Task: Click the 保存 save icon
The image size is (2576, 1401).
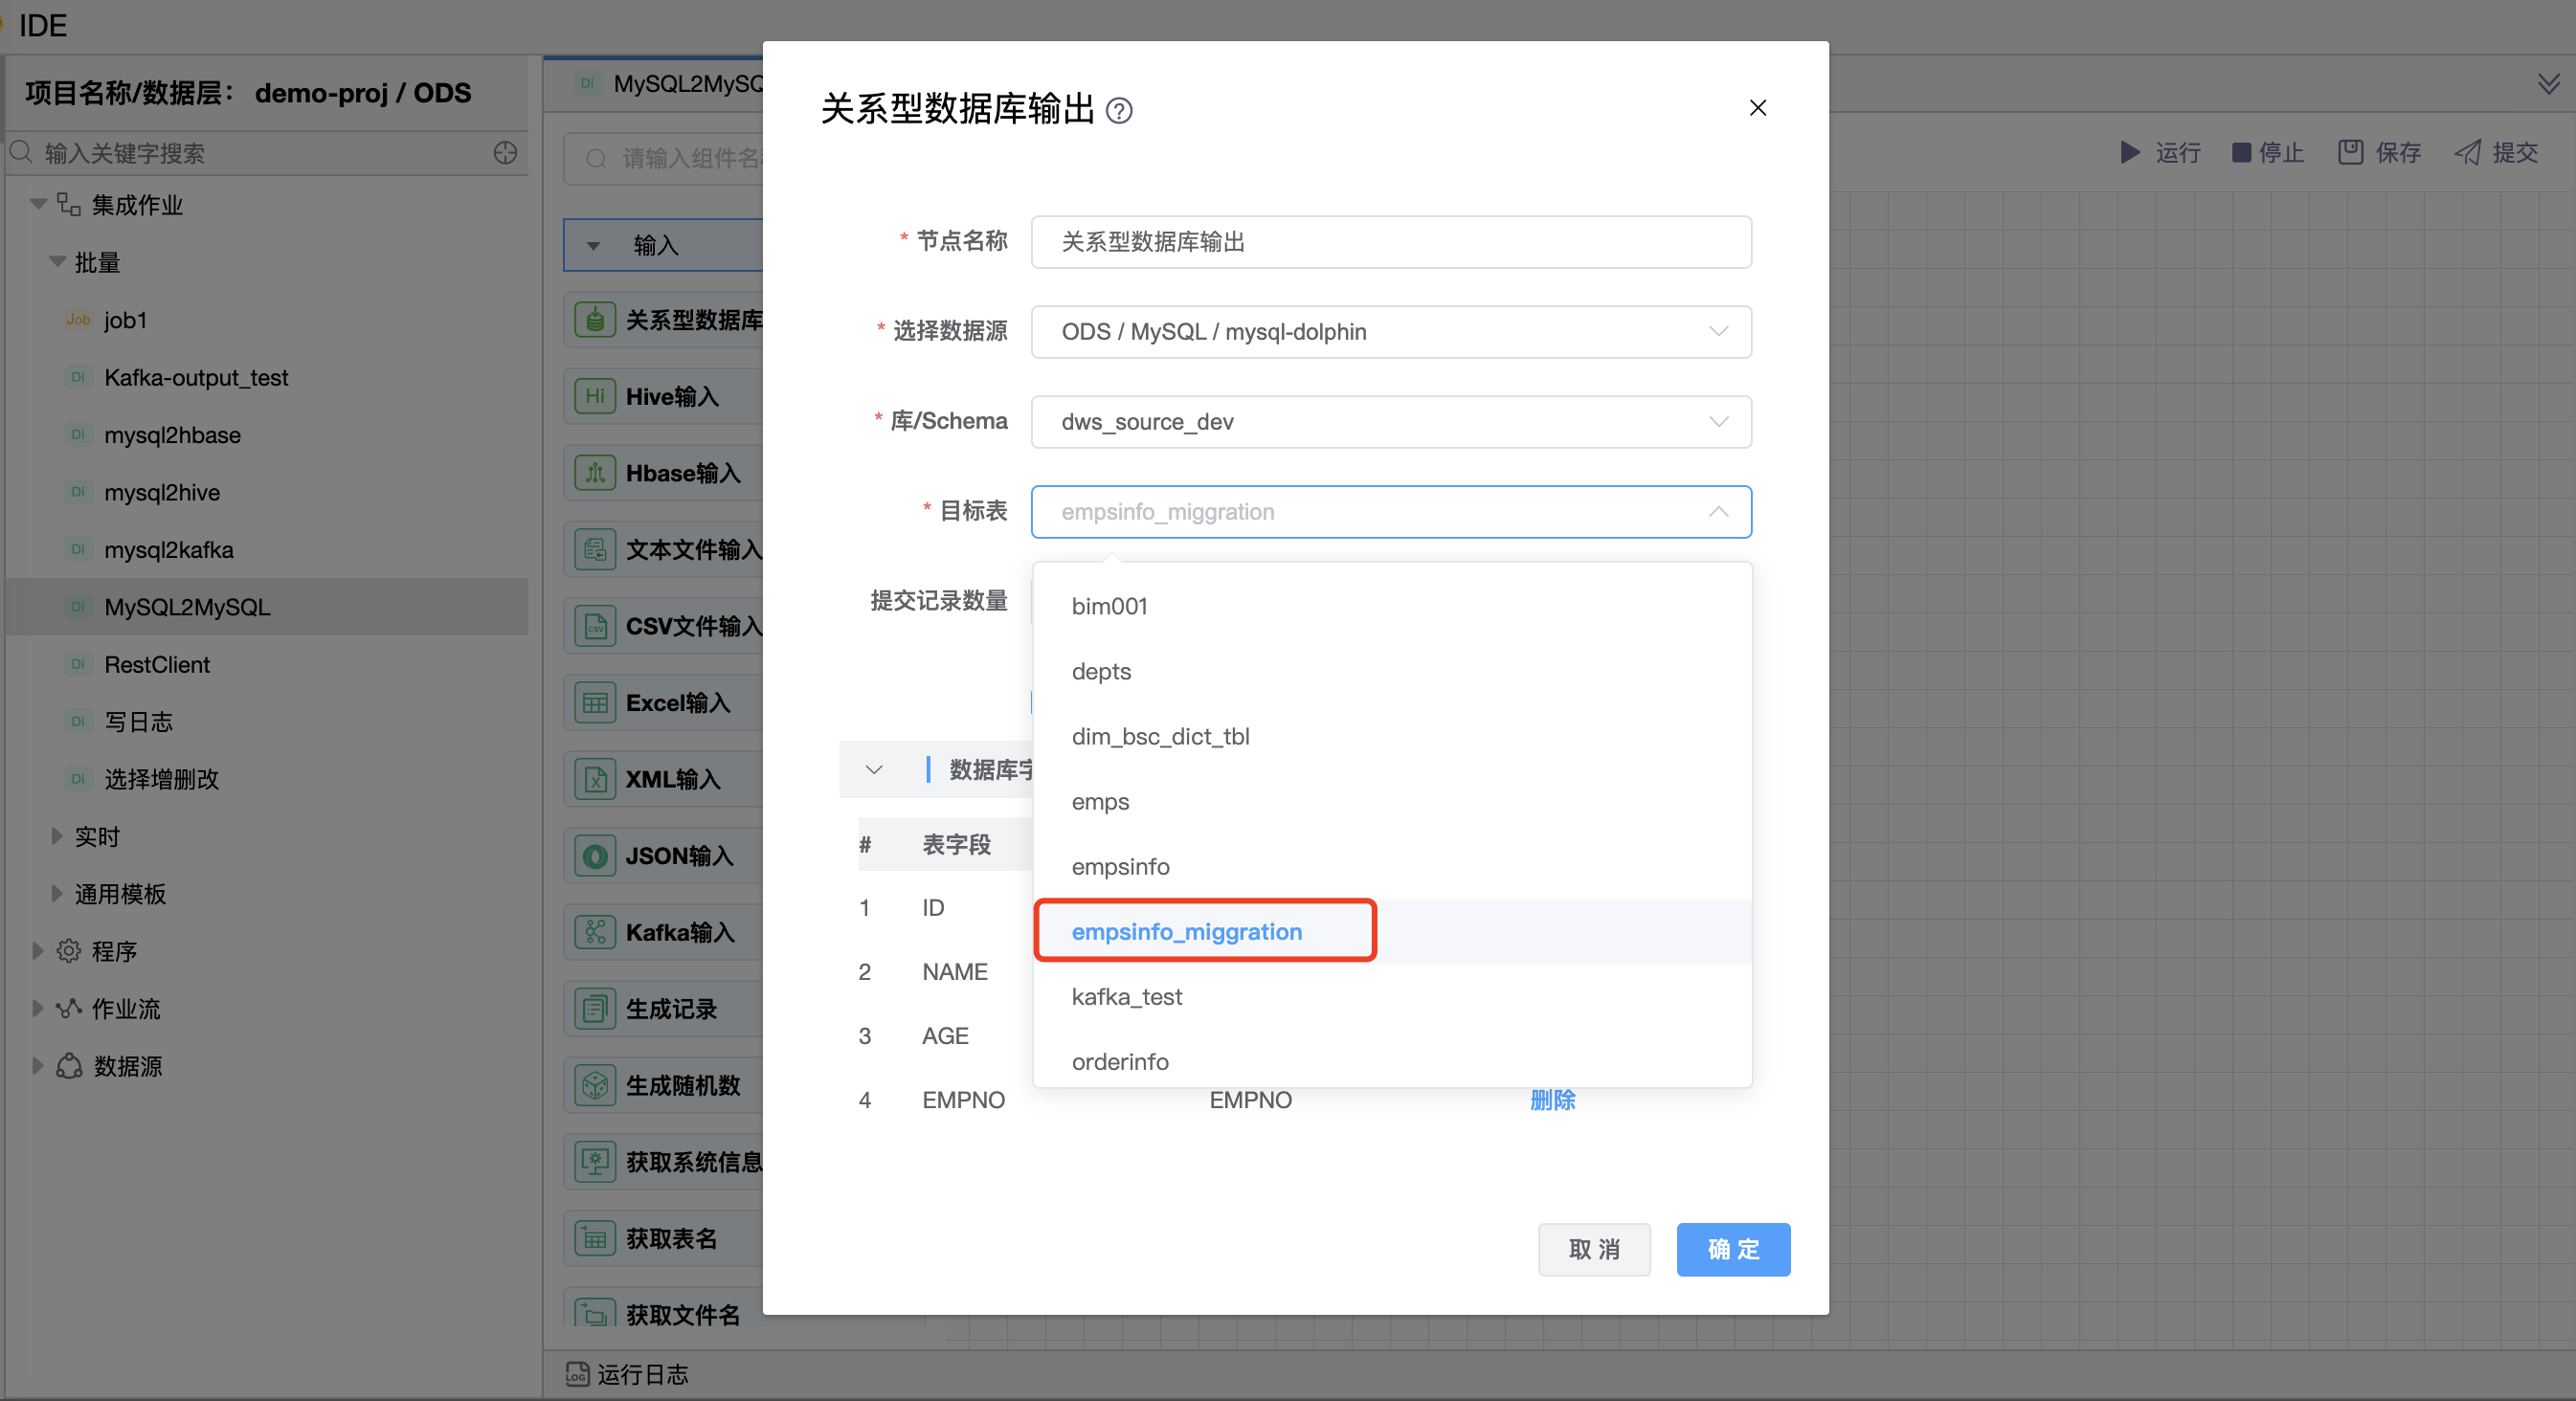Action: 2350,153
